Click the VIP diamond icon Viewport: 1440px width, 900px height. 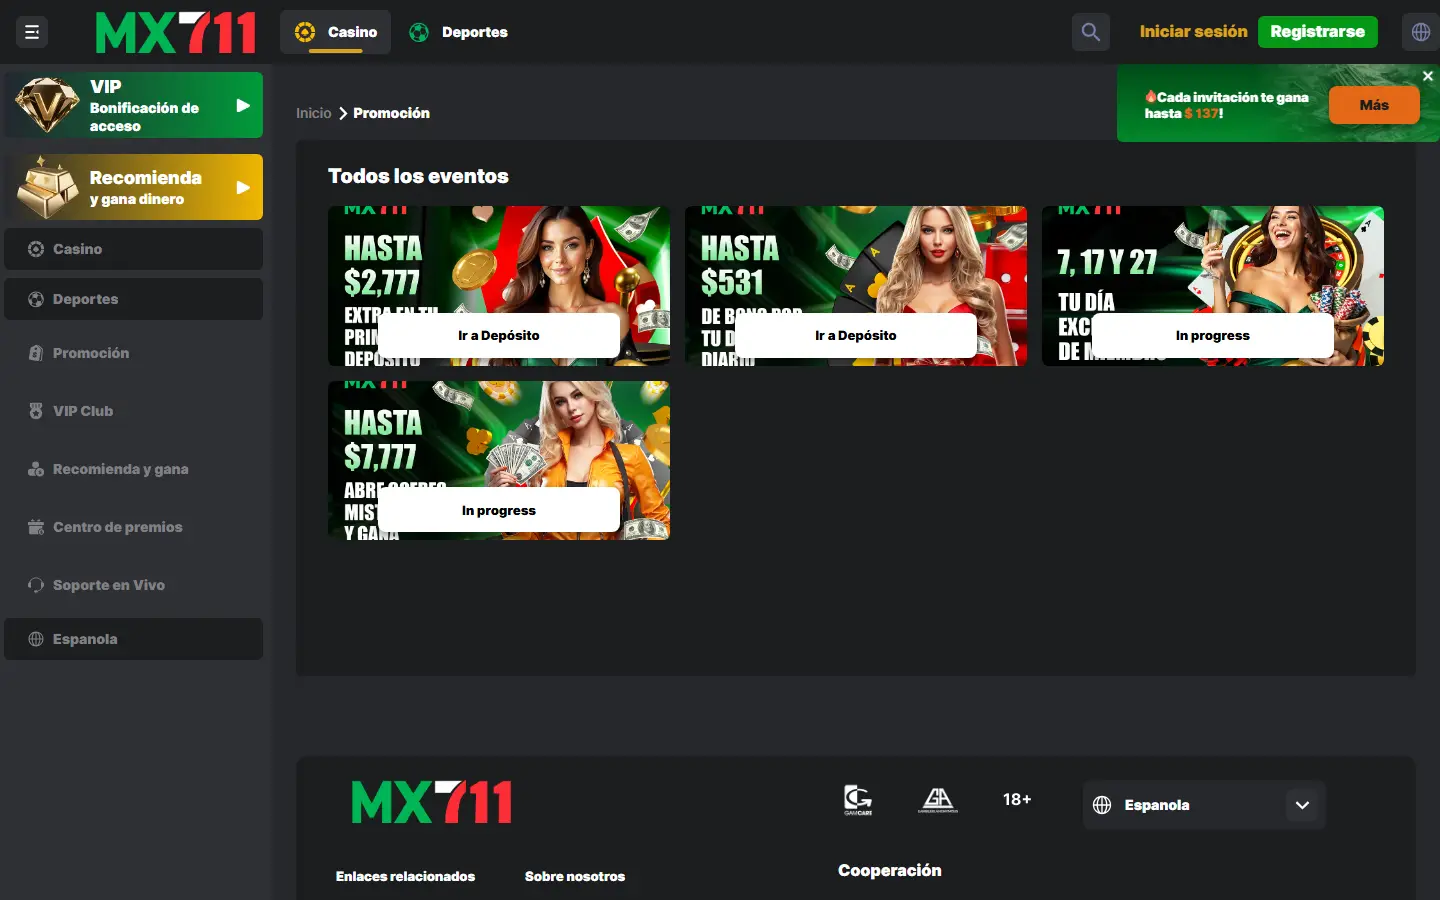(x=47, y=105)
